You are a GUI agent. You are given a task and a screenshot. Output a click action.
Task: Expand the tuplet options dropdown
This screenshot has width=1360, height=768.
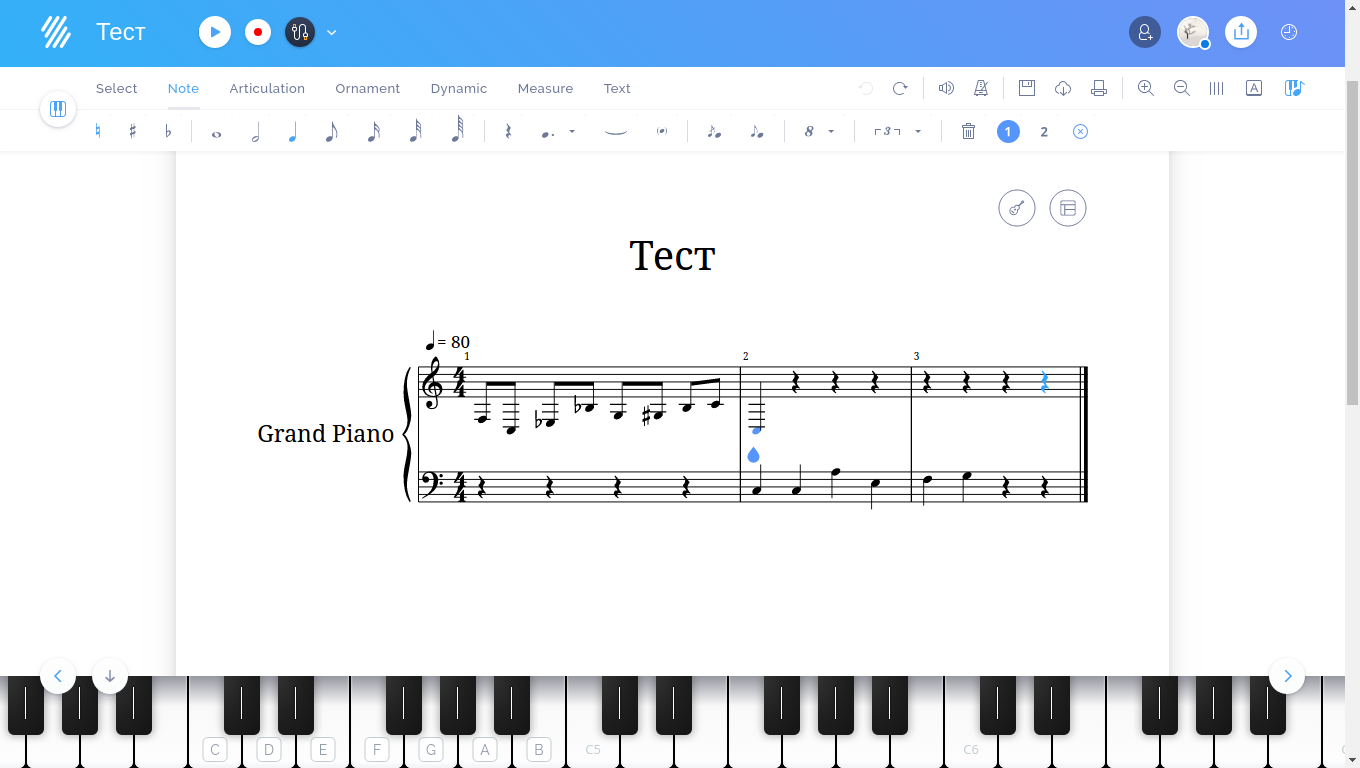(x=917, y=131)
